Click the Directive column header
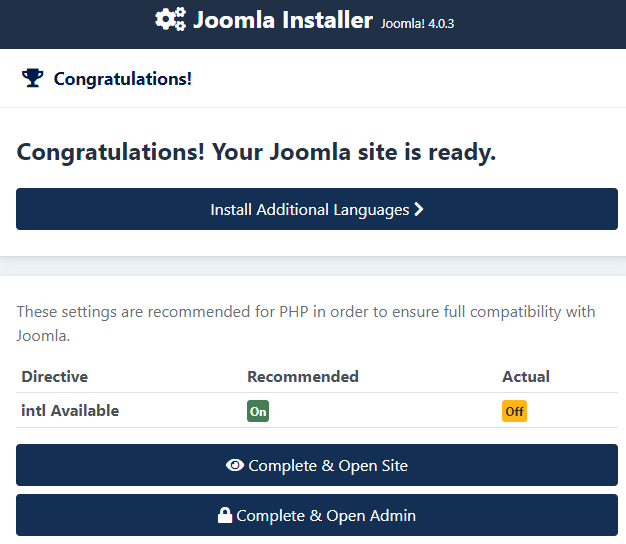 pos(55,377)
